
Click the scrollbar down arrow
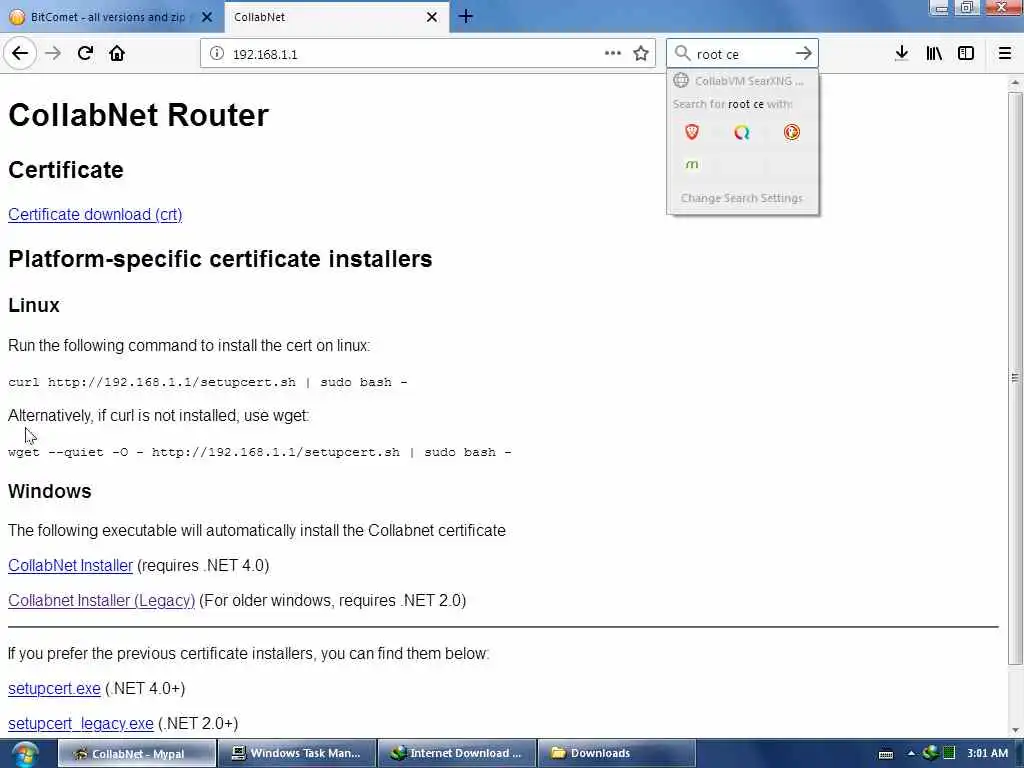coord(1016,731)
